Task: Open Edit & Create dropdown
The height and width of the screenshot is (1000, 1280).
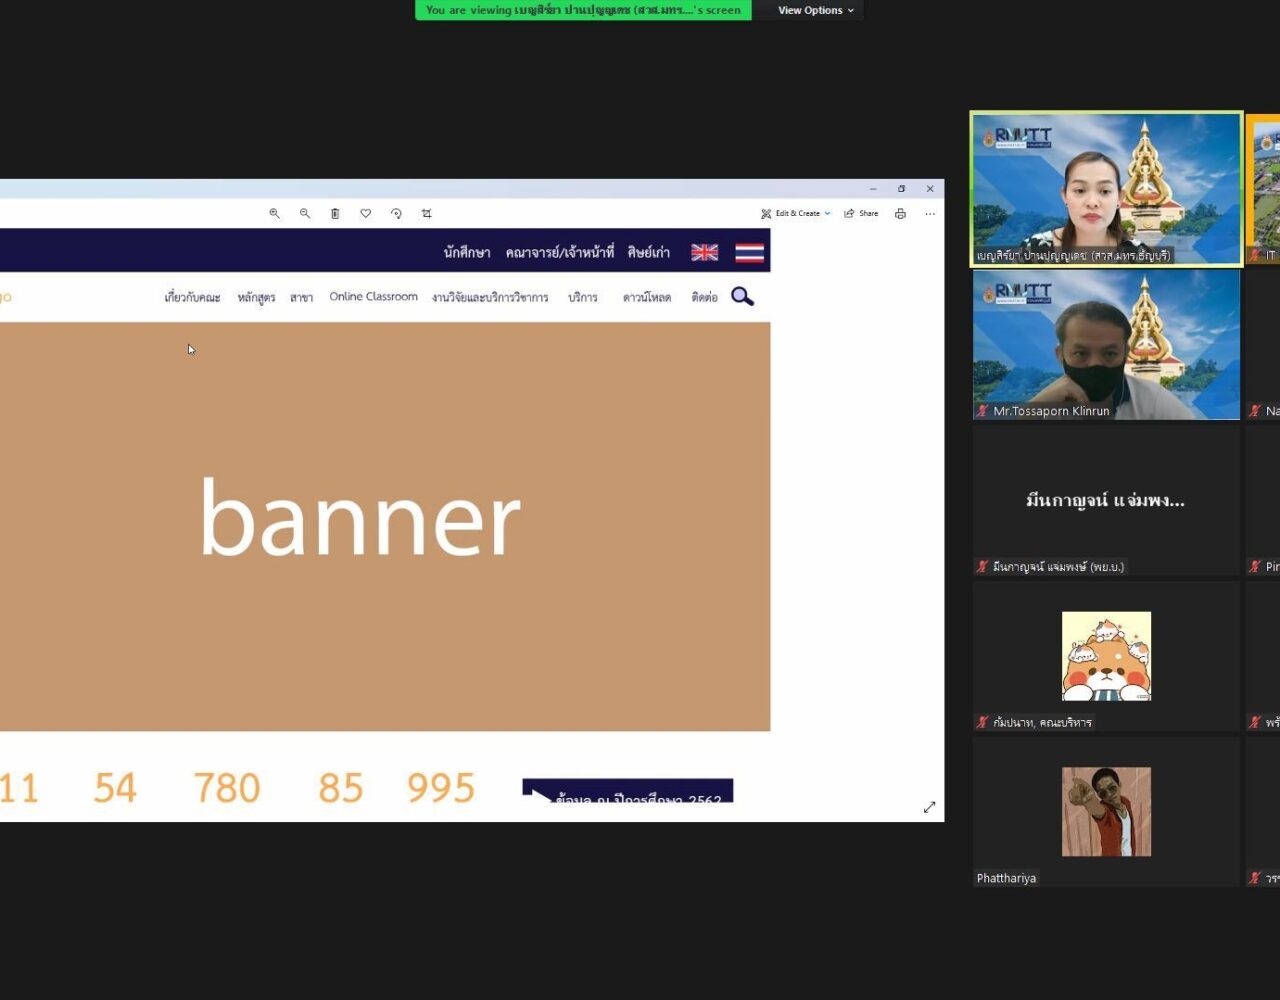Action: click(x=796, y=213)
